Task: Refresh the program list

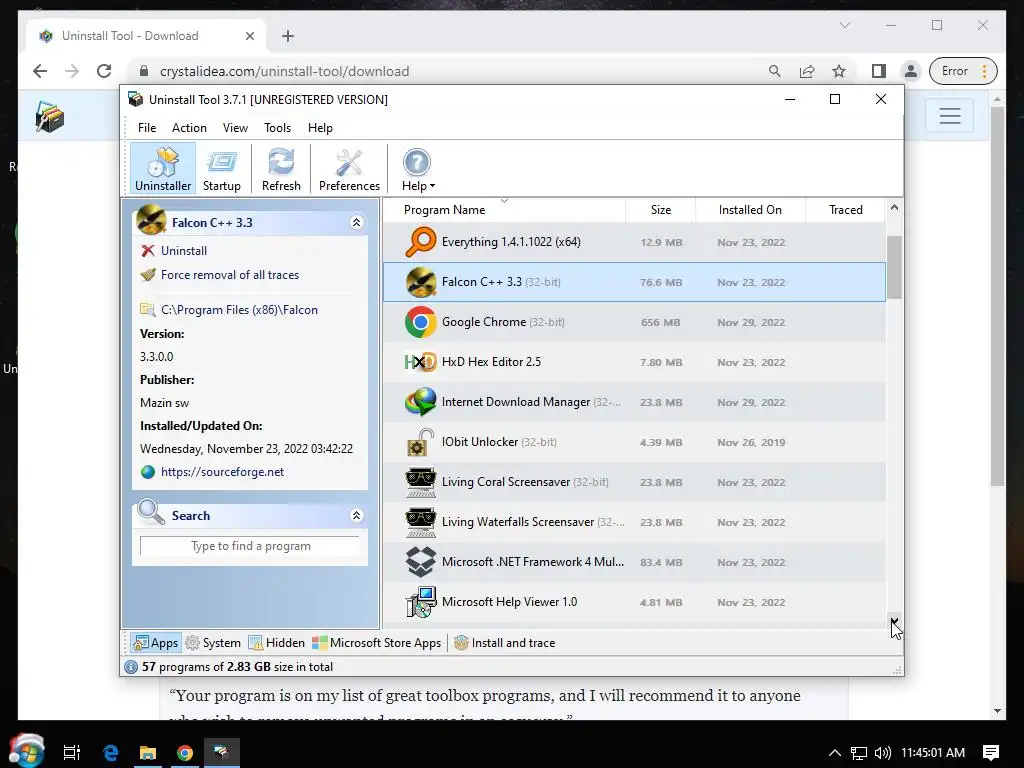Action: 281,169
